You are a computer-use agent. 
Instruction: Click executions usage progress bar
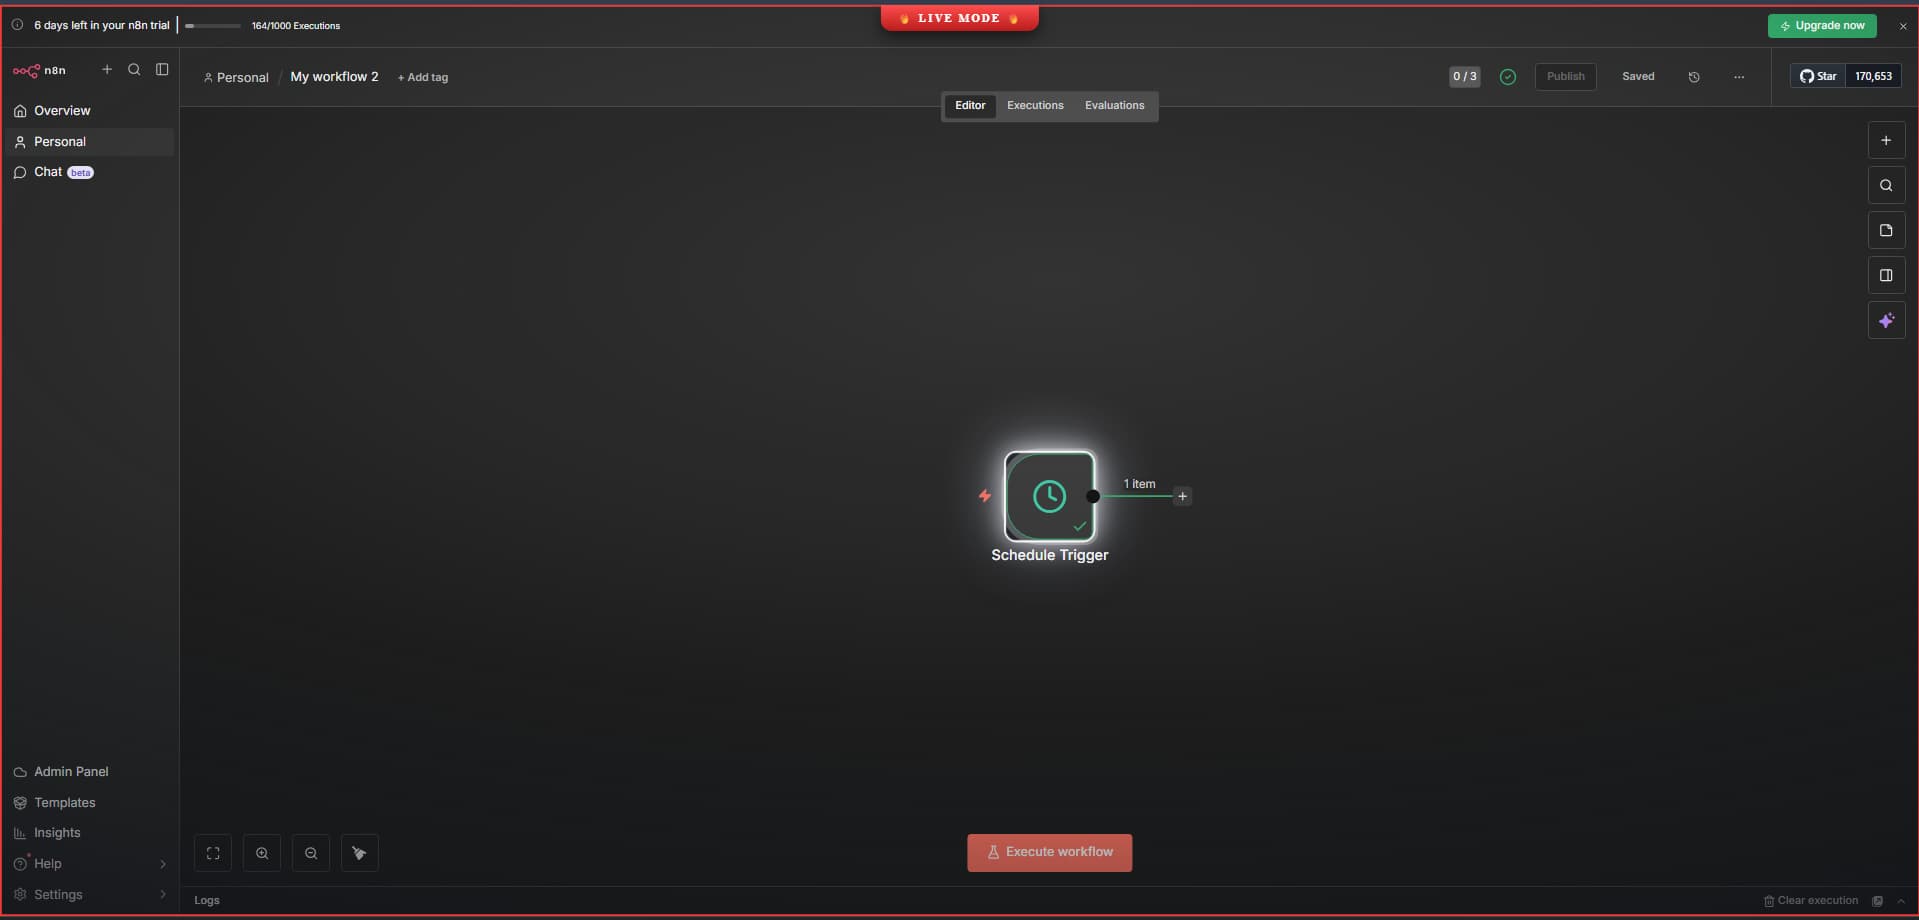(213, 26)
